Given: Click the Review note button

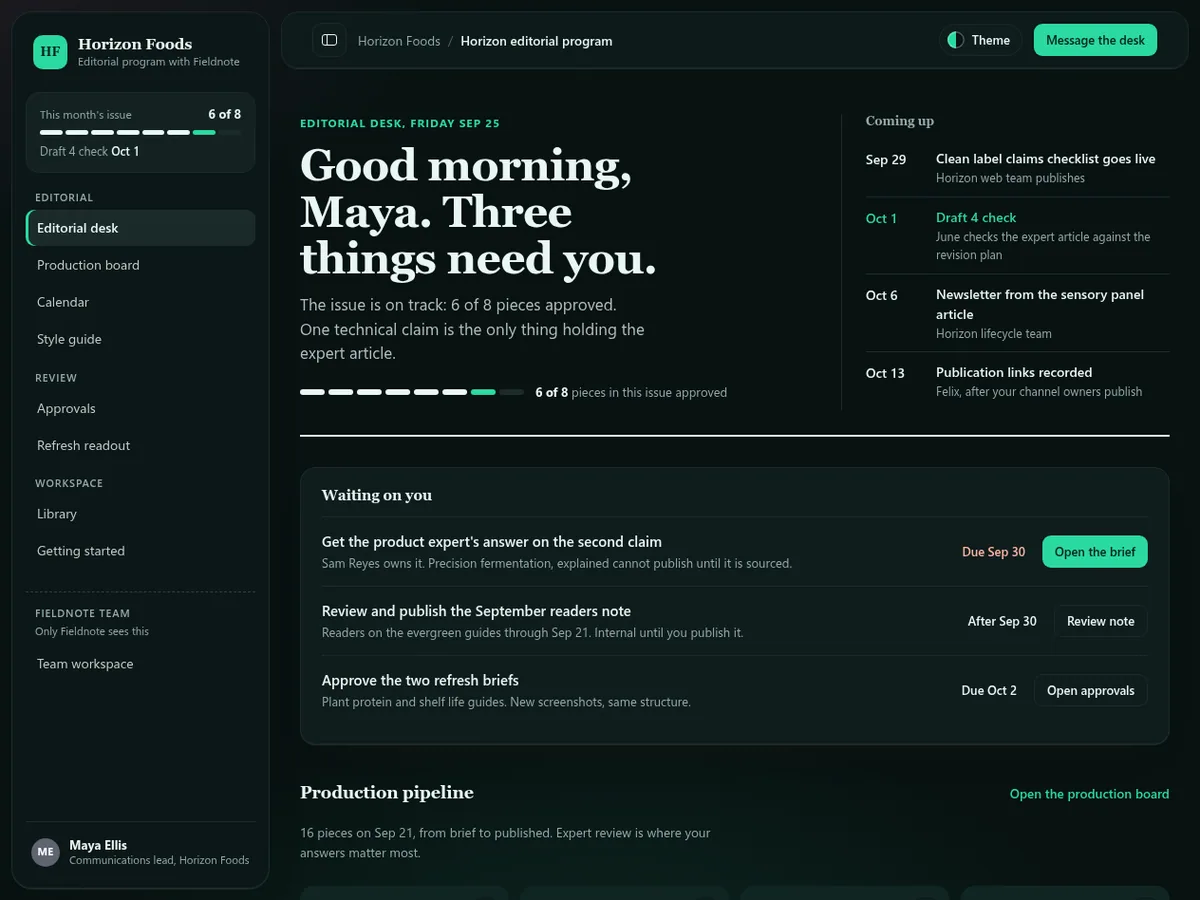Looking at the screenshot, I should point(1100,621).
